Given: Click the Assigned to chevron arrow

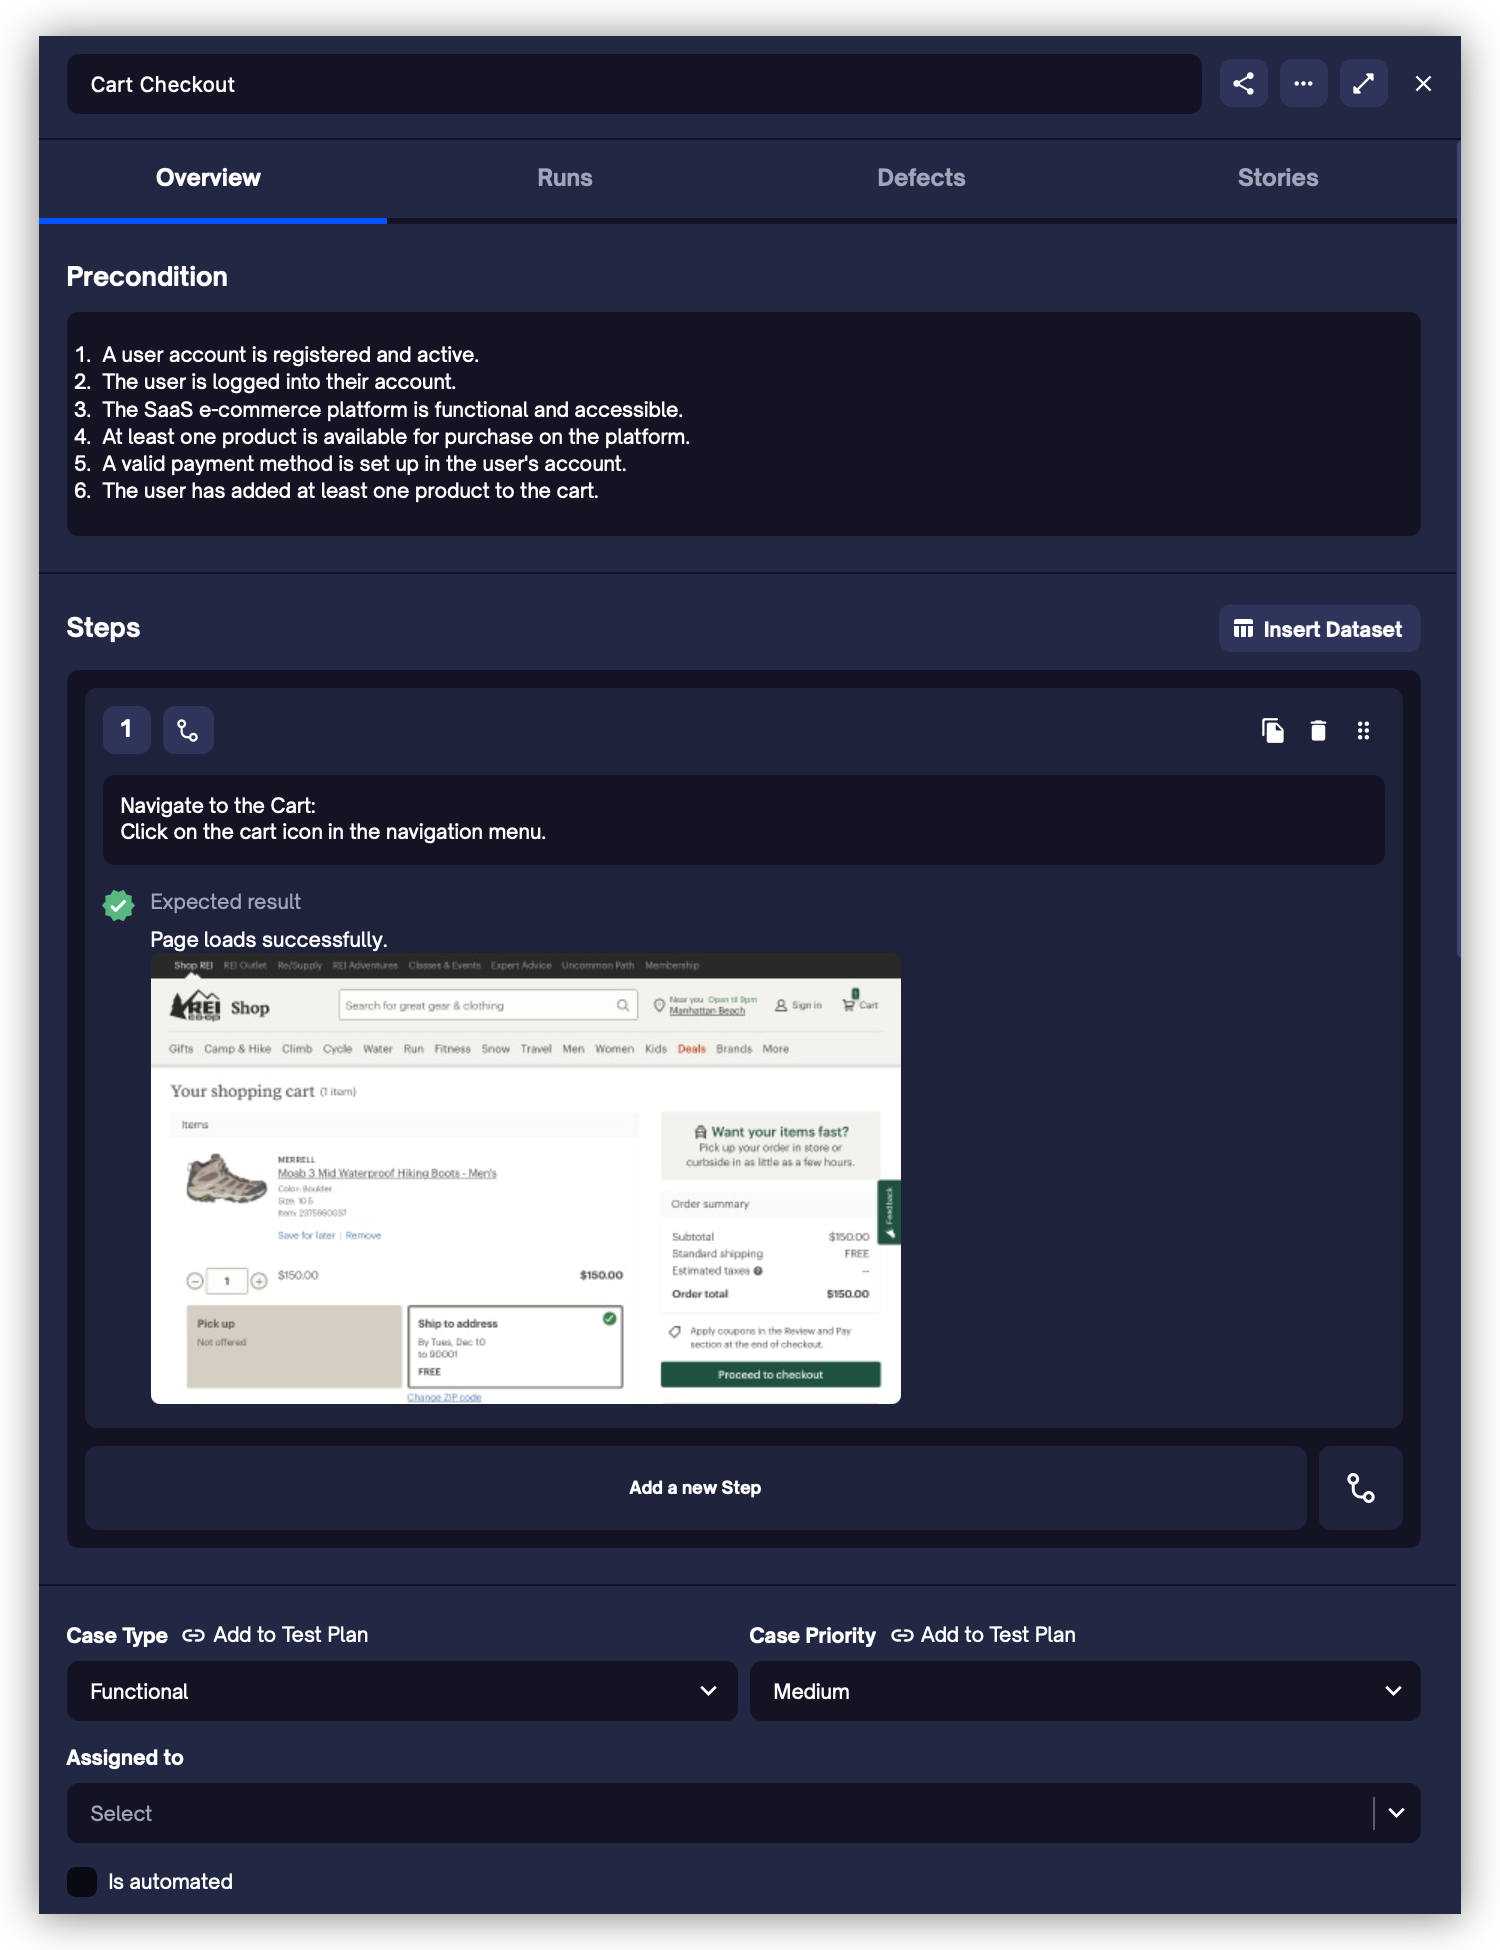Looking at the screenshot, I should coord(1396,1813).
